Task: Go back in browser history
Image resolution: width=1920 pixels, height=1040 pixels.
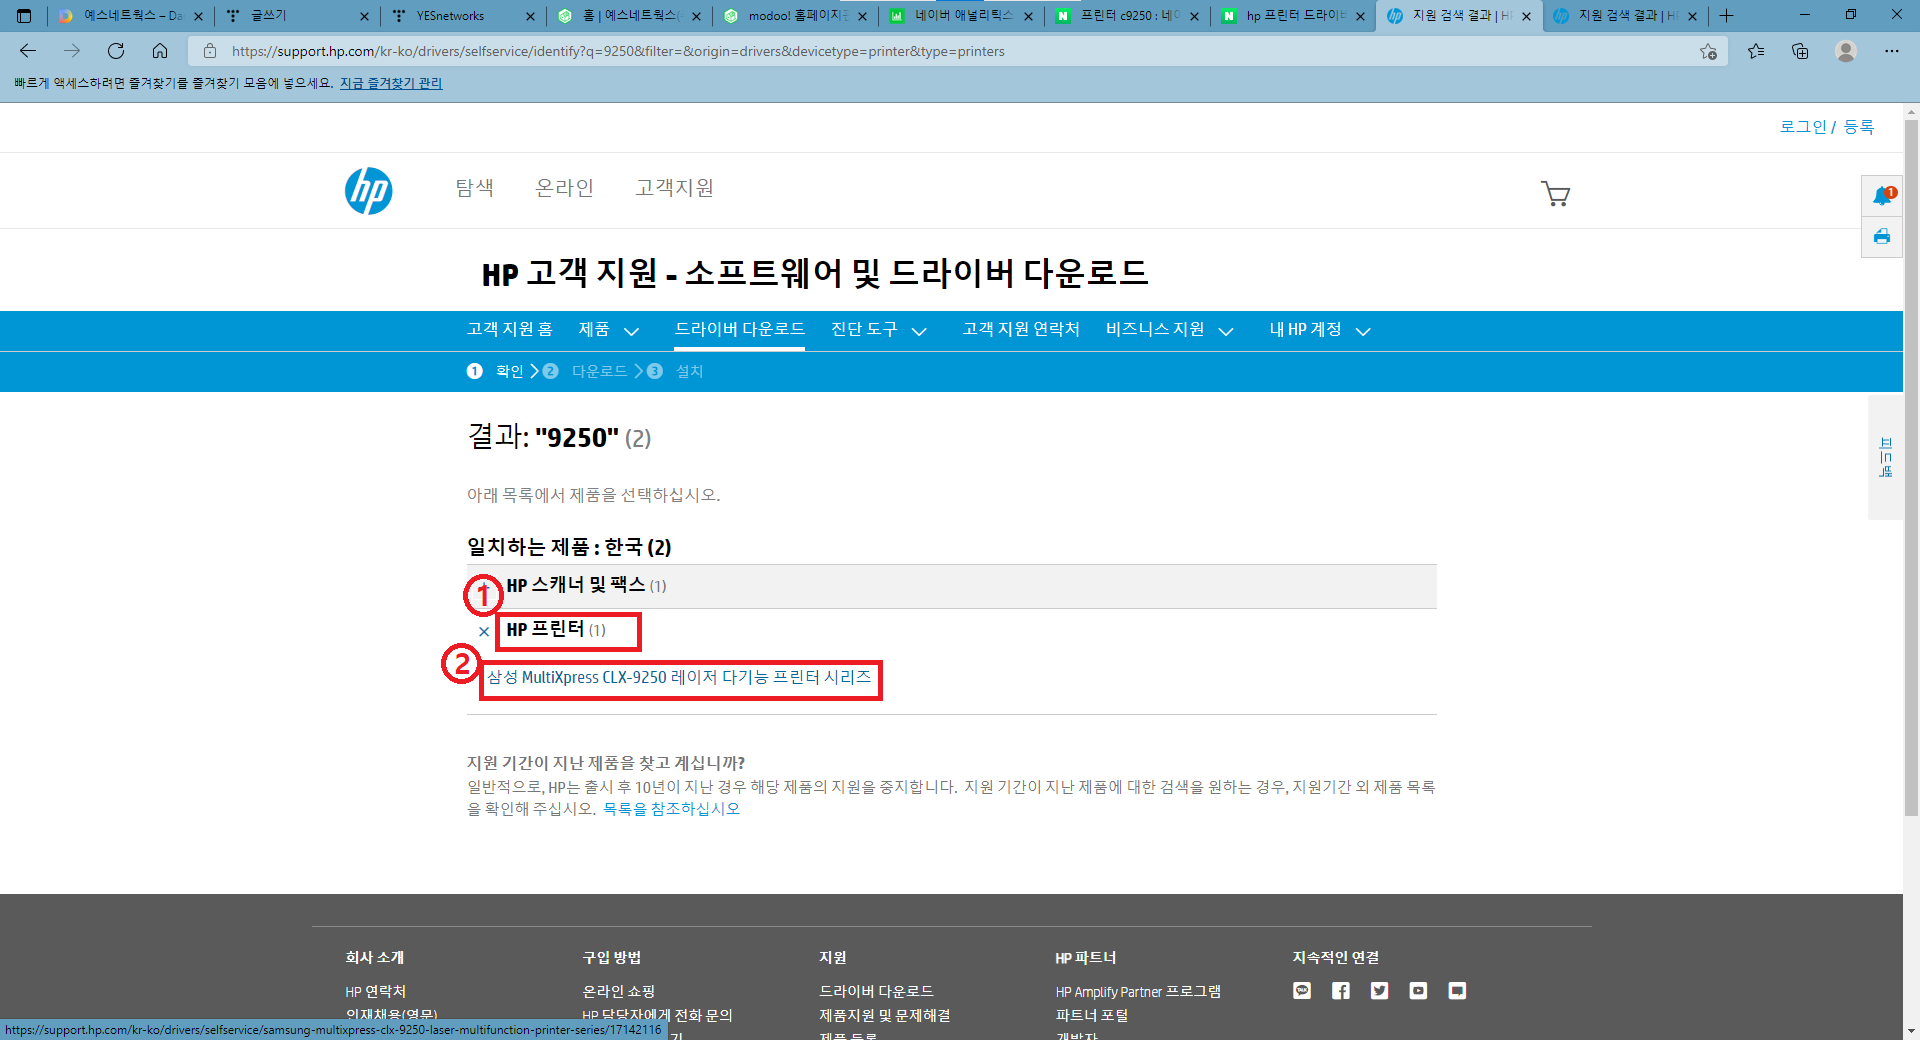Action: [x=28, y=51]
